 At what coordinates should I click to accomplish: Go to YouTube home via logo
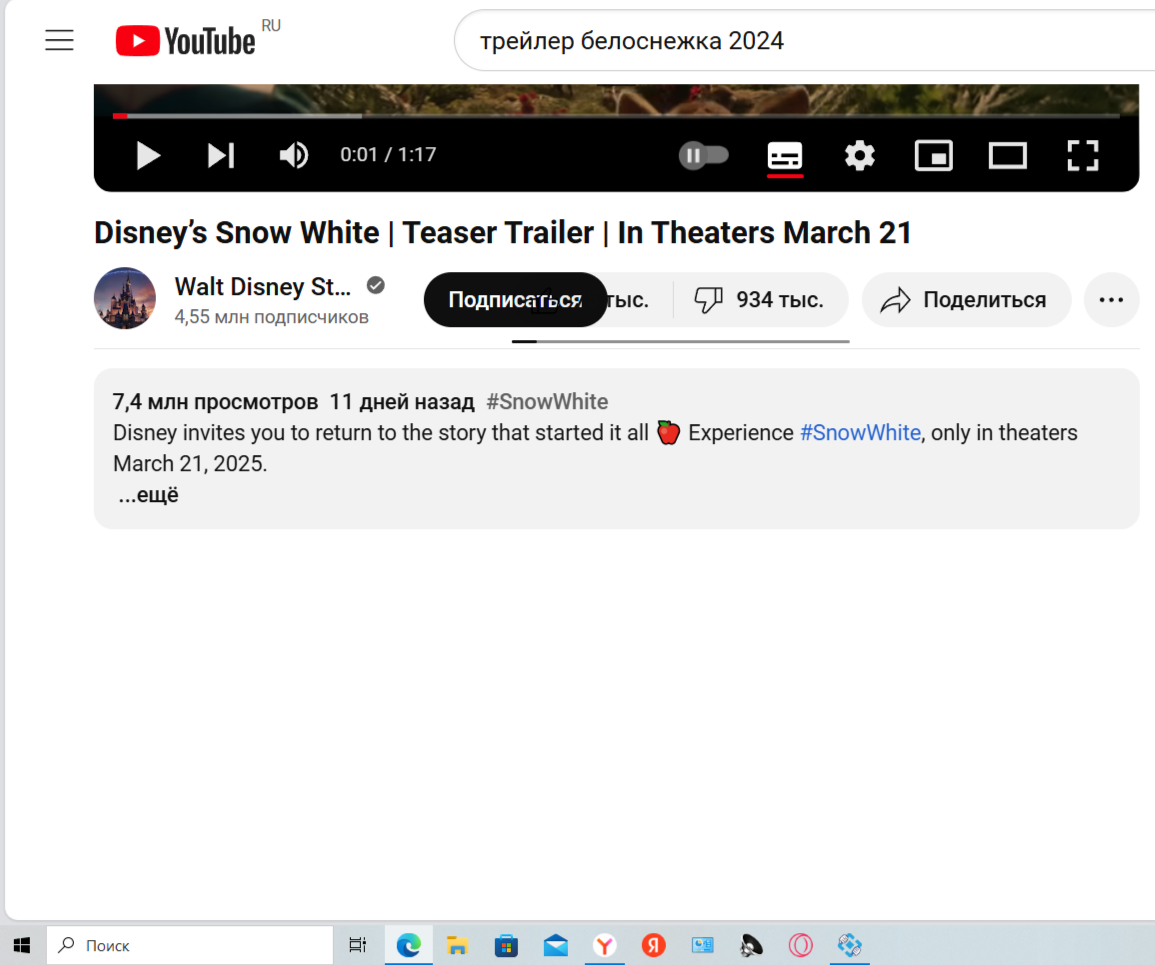click(x=186, y=41)
